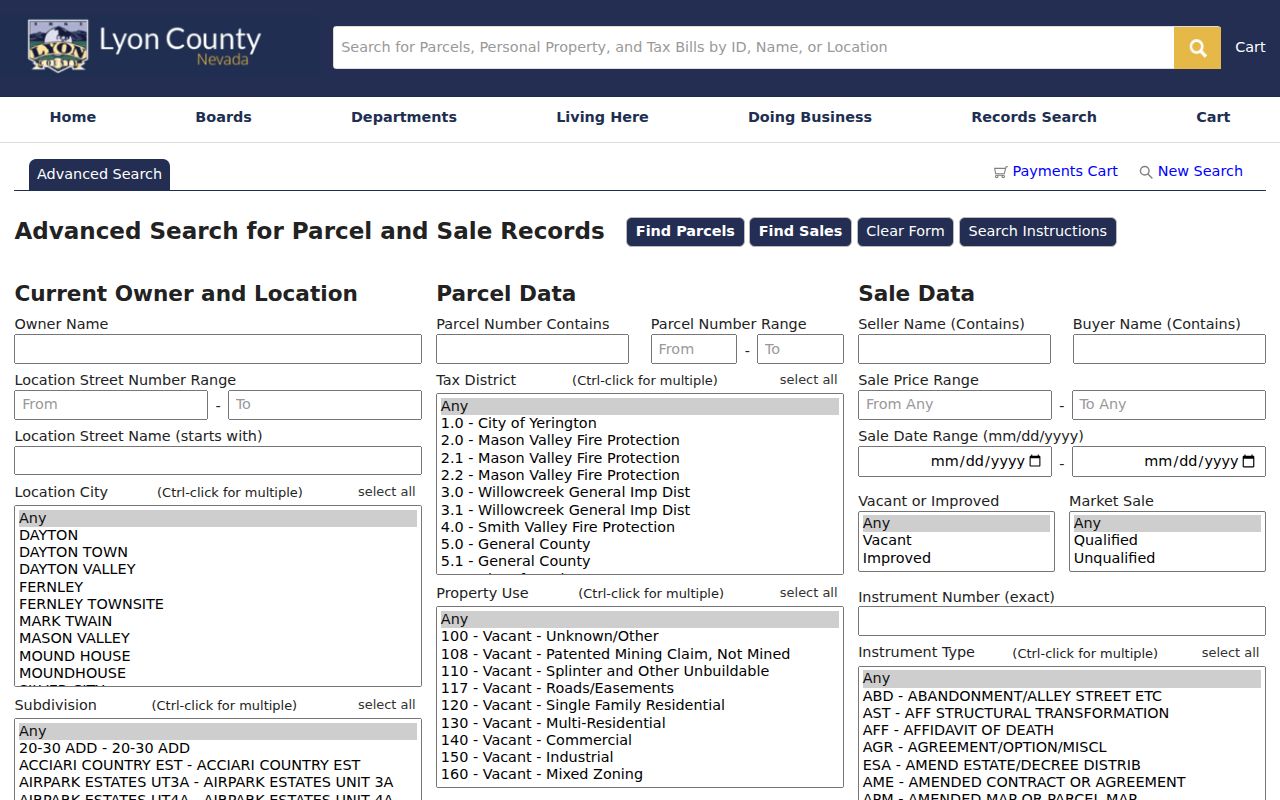Click the Payments Cart icon link
The width and height of the screenshot is (1280, 800).
1055,171
